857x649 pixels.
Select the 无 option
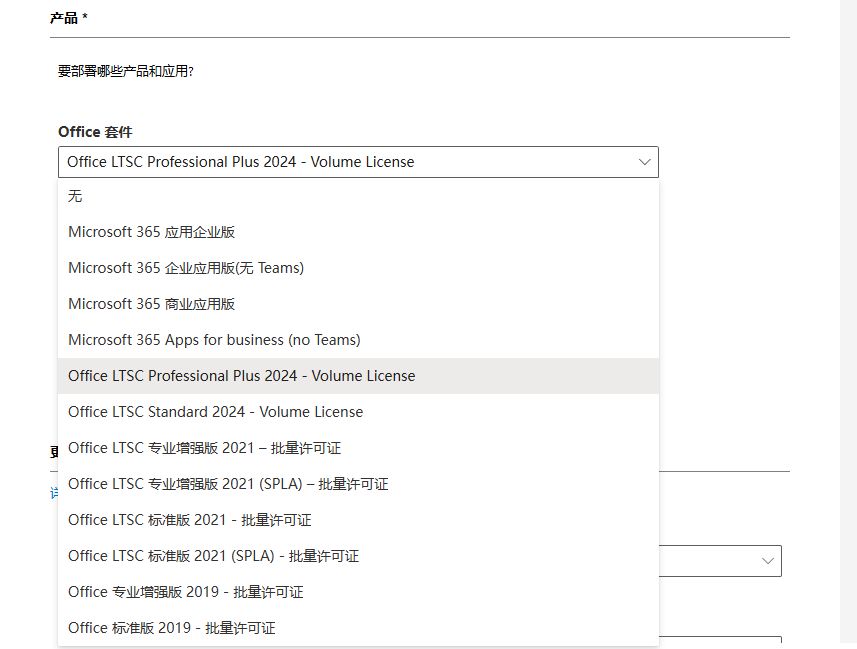(x=75, y=196)
